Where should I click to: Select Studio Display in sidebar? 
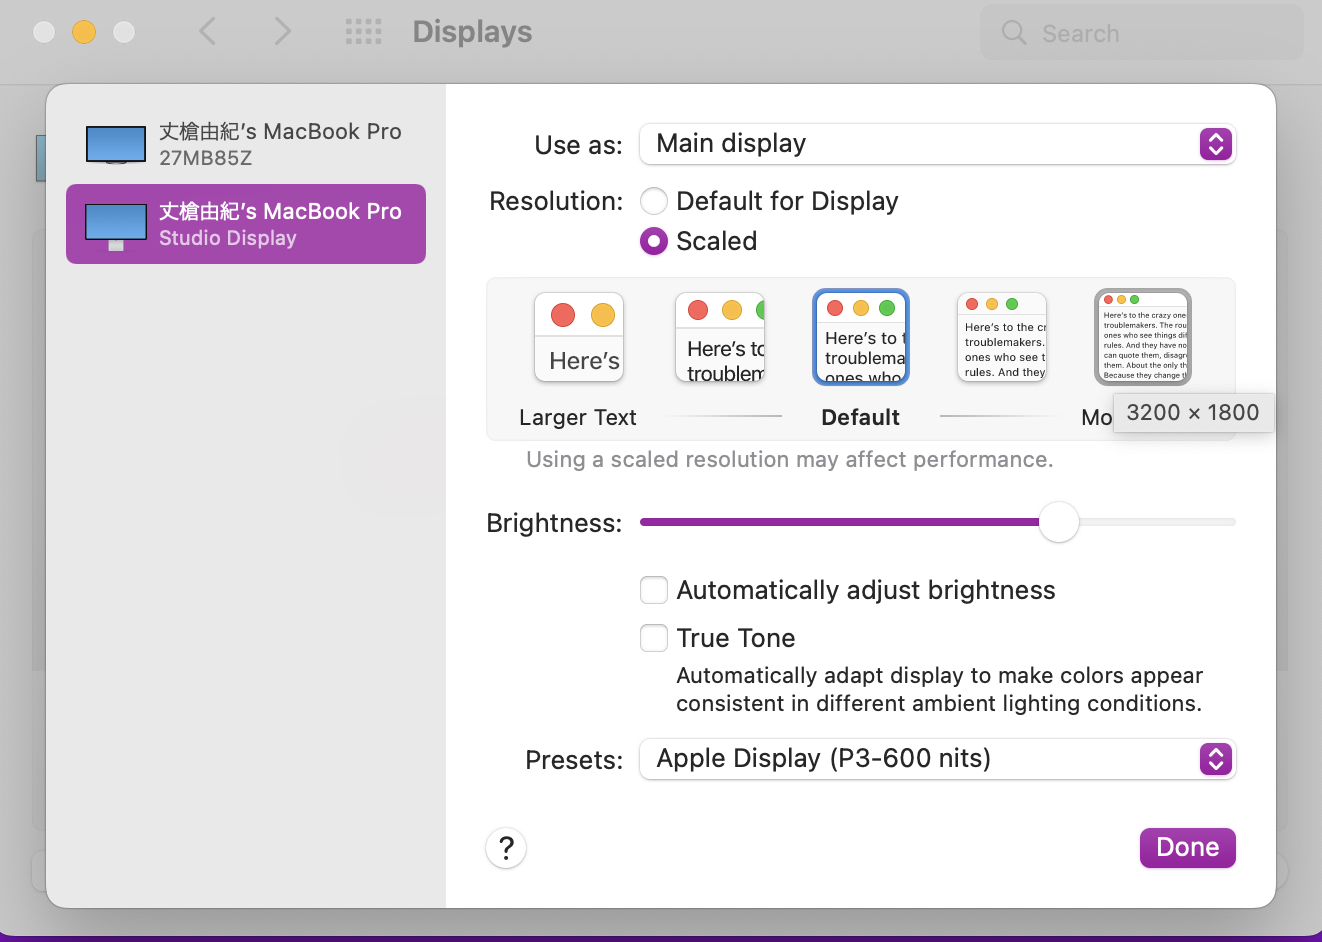coord(246,224)
